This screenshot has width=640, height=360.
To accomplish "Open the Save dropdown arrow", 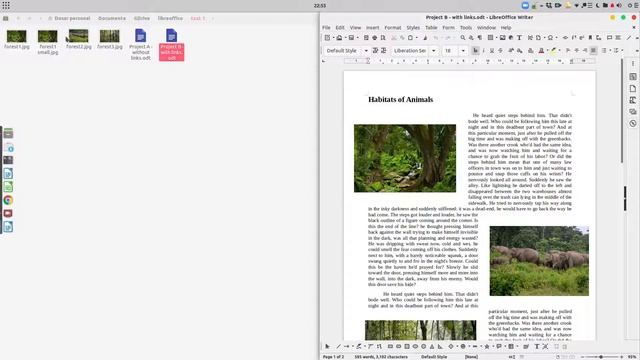I will coord(357,38).
